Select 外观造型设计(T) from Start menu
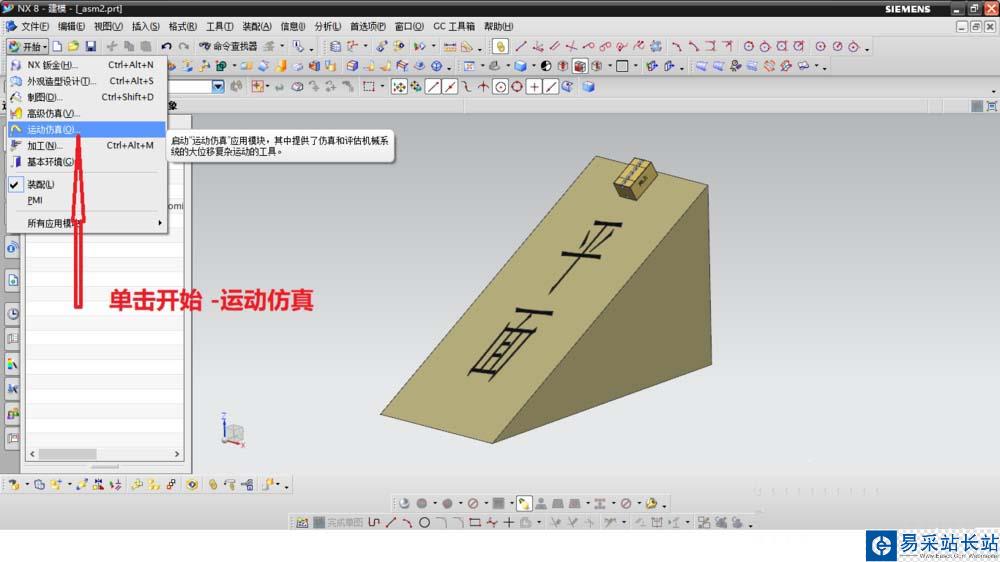 click(86, 81)
